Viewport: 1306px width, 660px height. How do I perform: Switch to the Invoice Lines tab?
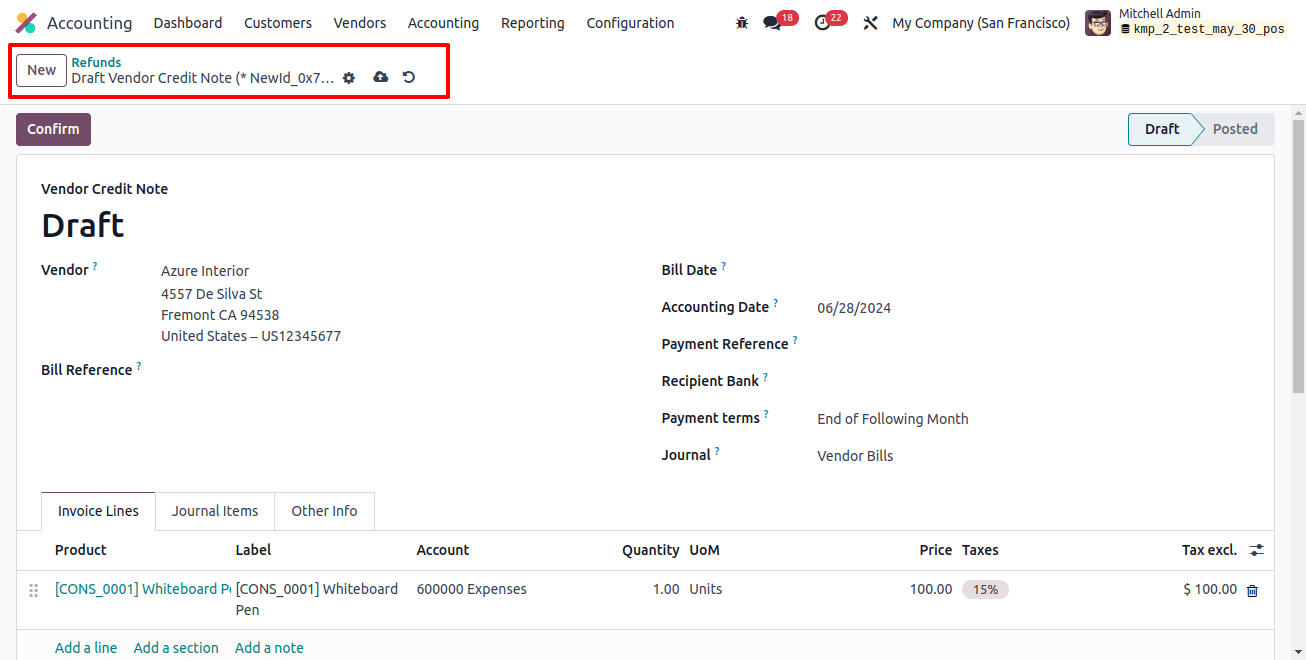tap(98, 511)
